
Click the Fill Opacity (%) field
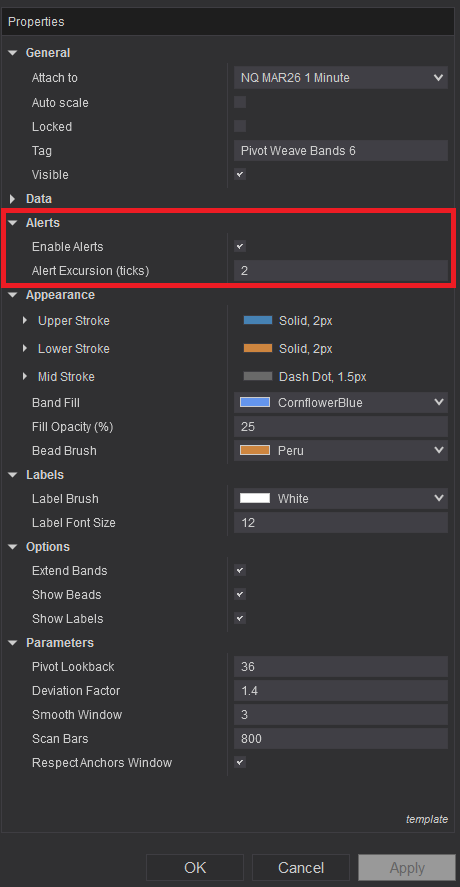(341, 427)
